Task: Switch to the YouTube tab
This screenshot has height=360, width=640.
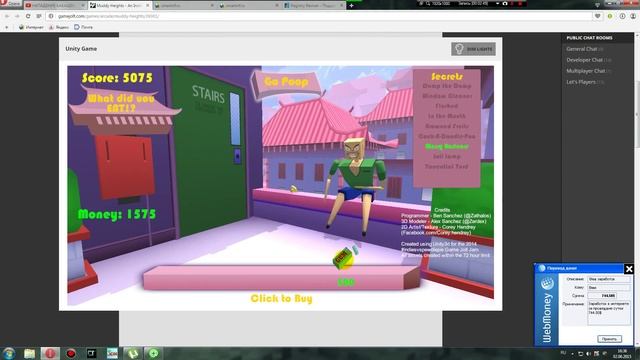Action: (55, 5)
